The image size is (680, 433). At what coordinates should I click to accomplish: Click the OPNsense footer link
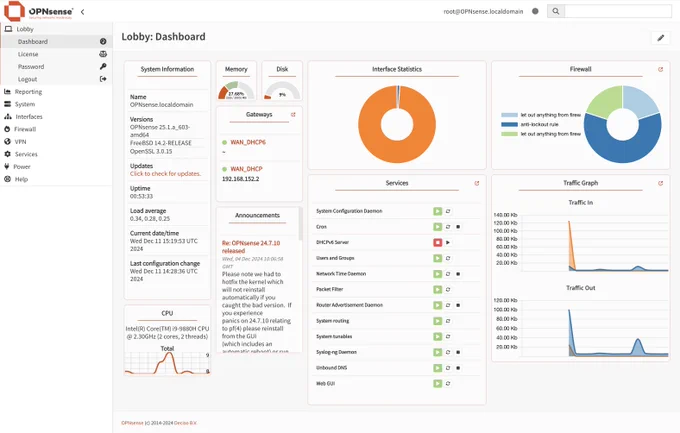tap(132, 423)
